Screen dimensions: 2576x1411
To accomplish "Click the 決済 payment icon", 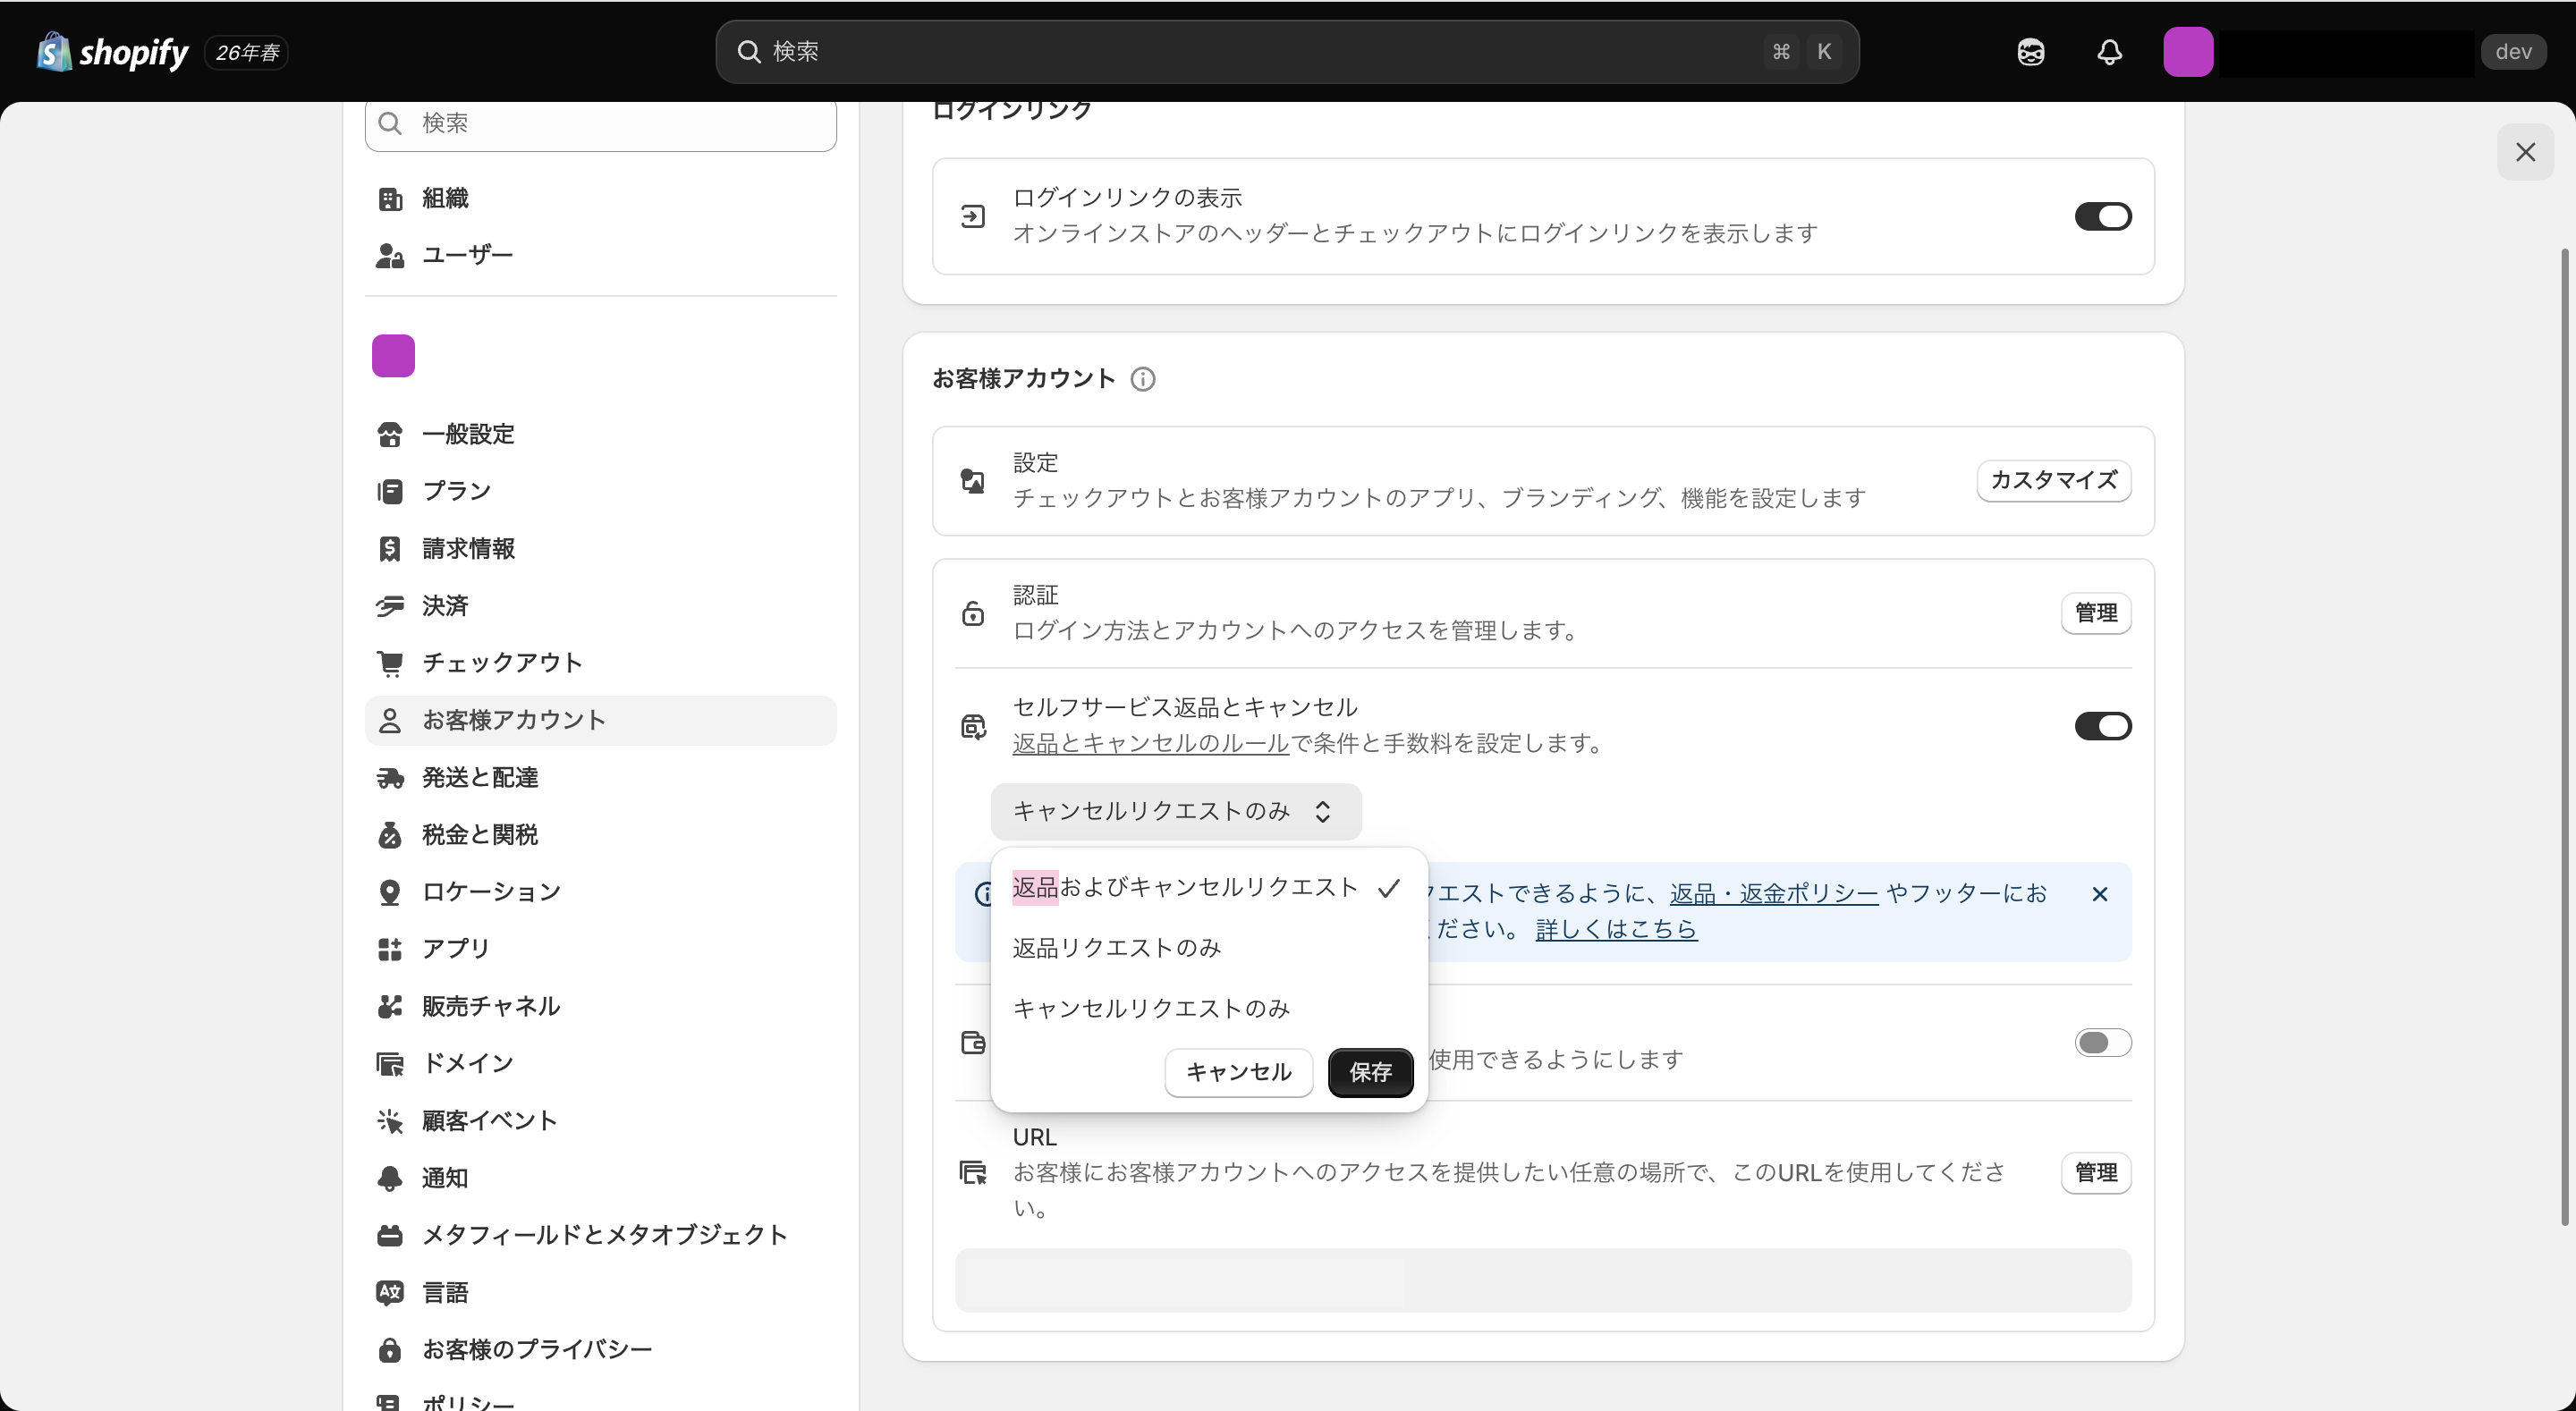I will click(389, 606).
